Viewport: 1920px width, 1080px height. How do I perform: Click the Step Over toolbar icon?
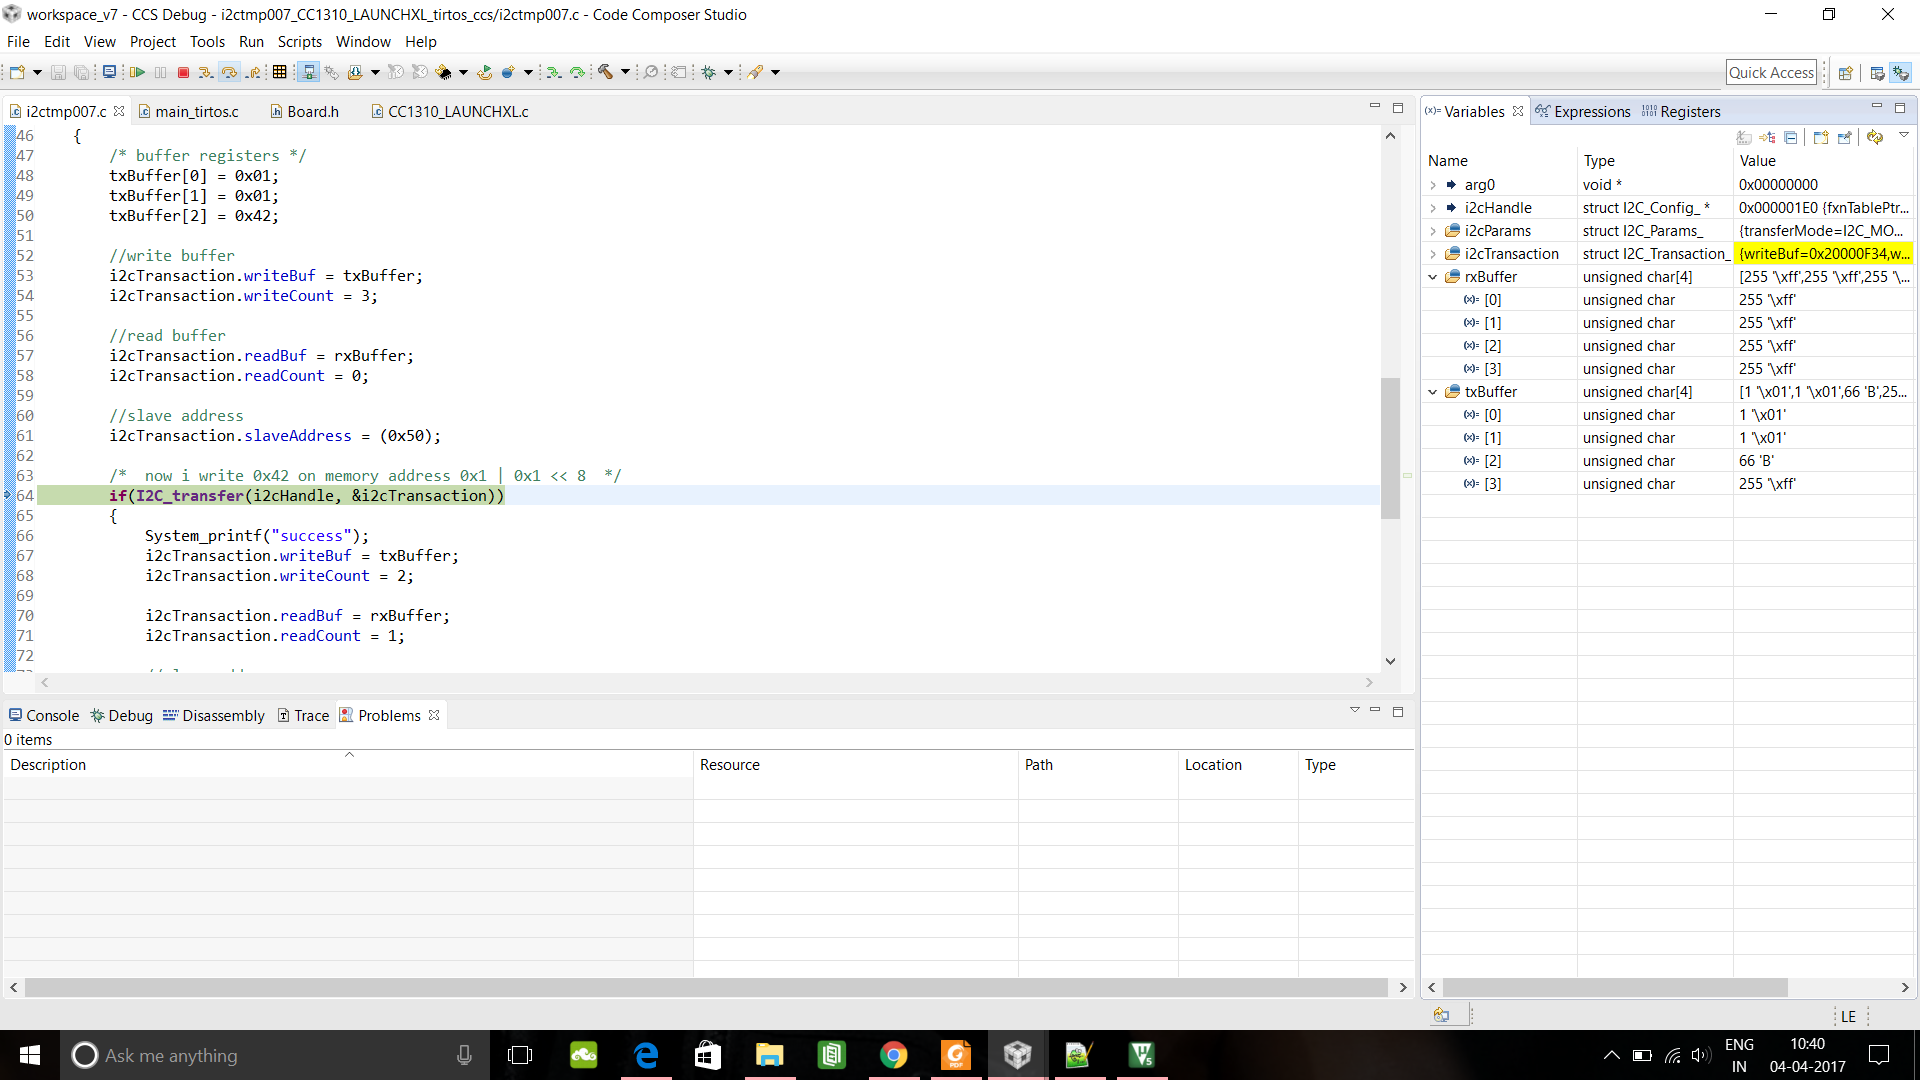coord(229,72)
